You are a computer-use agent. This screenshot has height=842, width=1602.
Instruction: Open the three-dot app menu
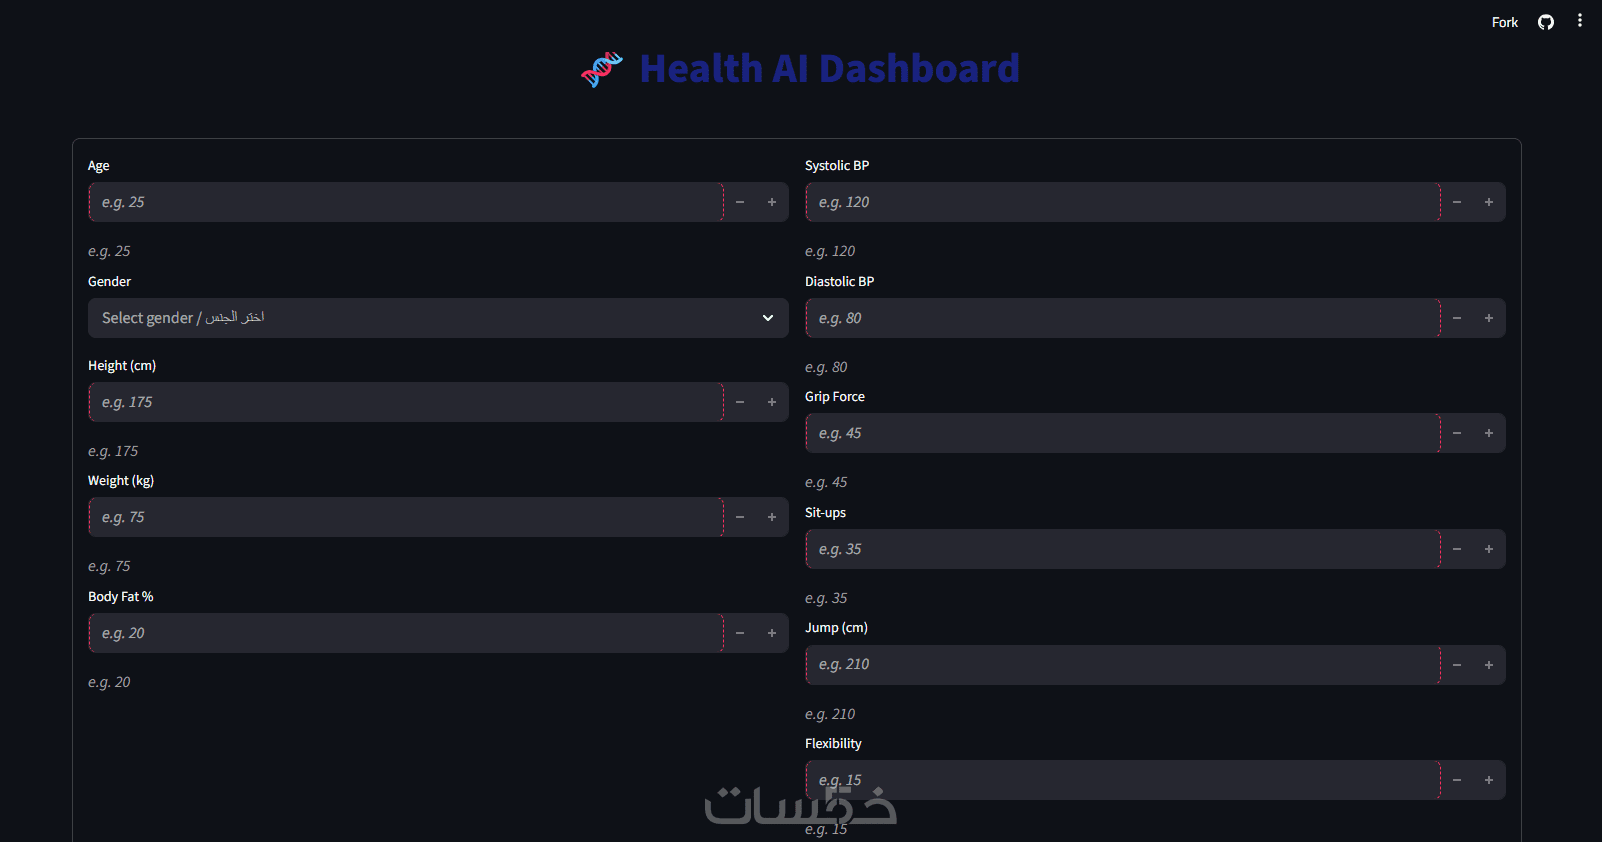coord(1580,21)
